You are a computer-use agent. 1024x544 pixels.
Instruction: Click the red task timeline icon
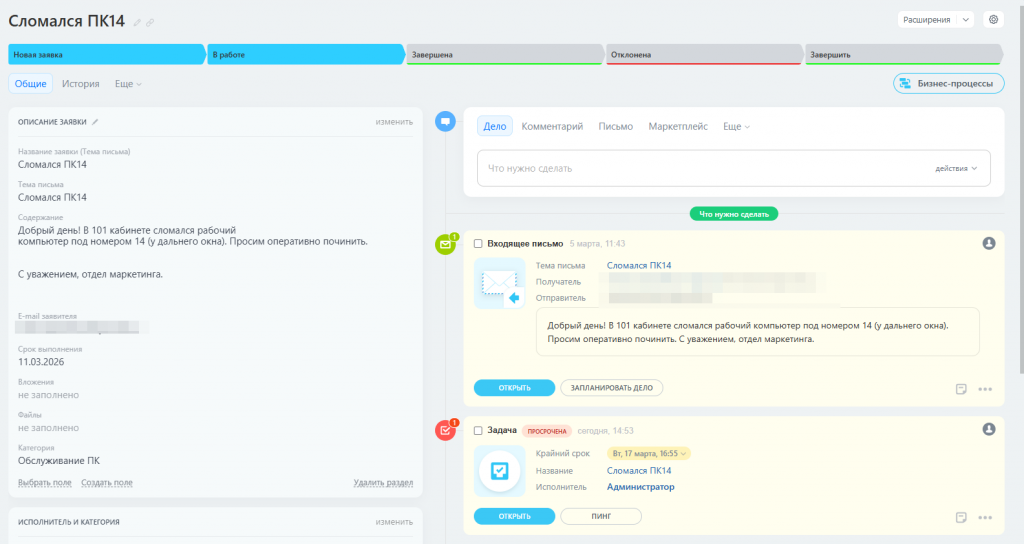click(446, 430)
